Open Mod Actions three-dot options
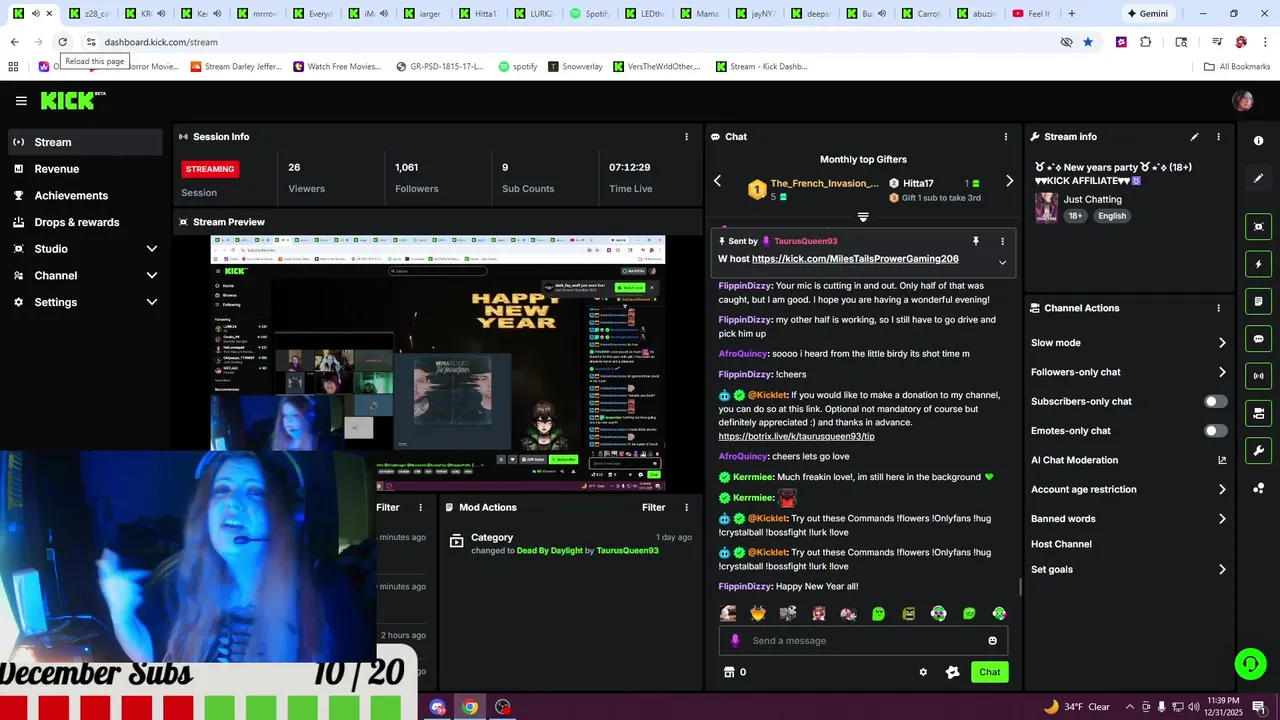Viewport: 1280px width, 720px height. point(686,508)
